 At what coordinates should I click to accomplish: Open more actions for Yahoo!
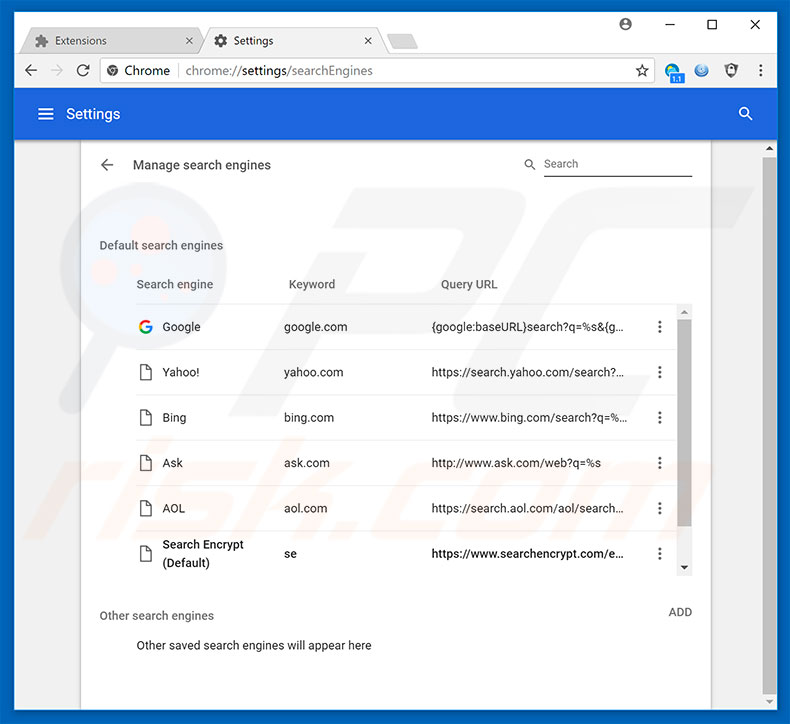coord(660,372)
